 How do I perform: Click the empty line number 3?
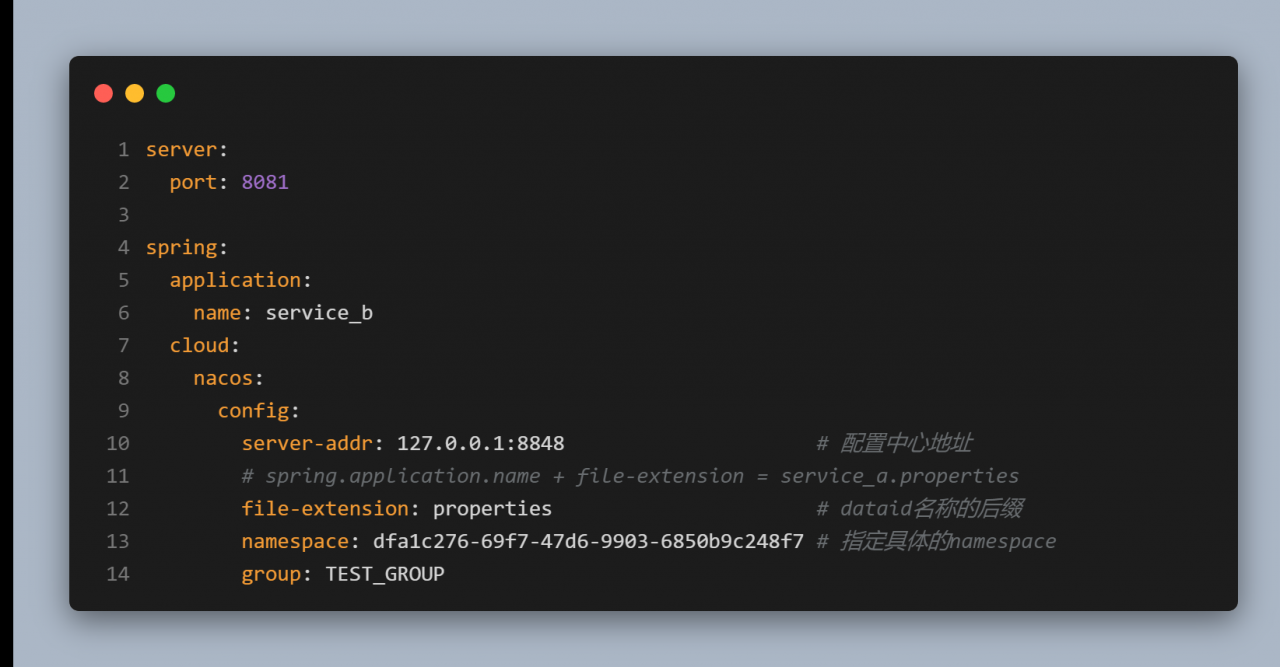point(124,215)
